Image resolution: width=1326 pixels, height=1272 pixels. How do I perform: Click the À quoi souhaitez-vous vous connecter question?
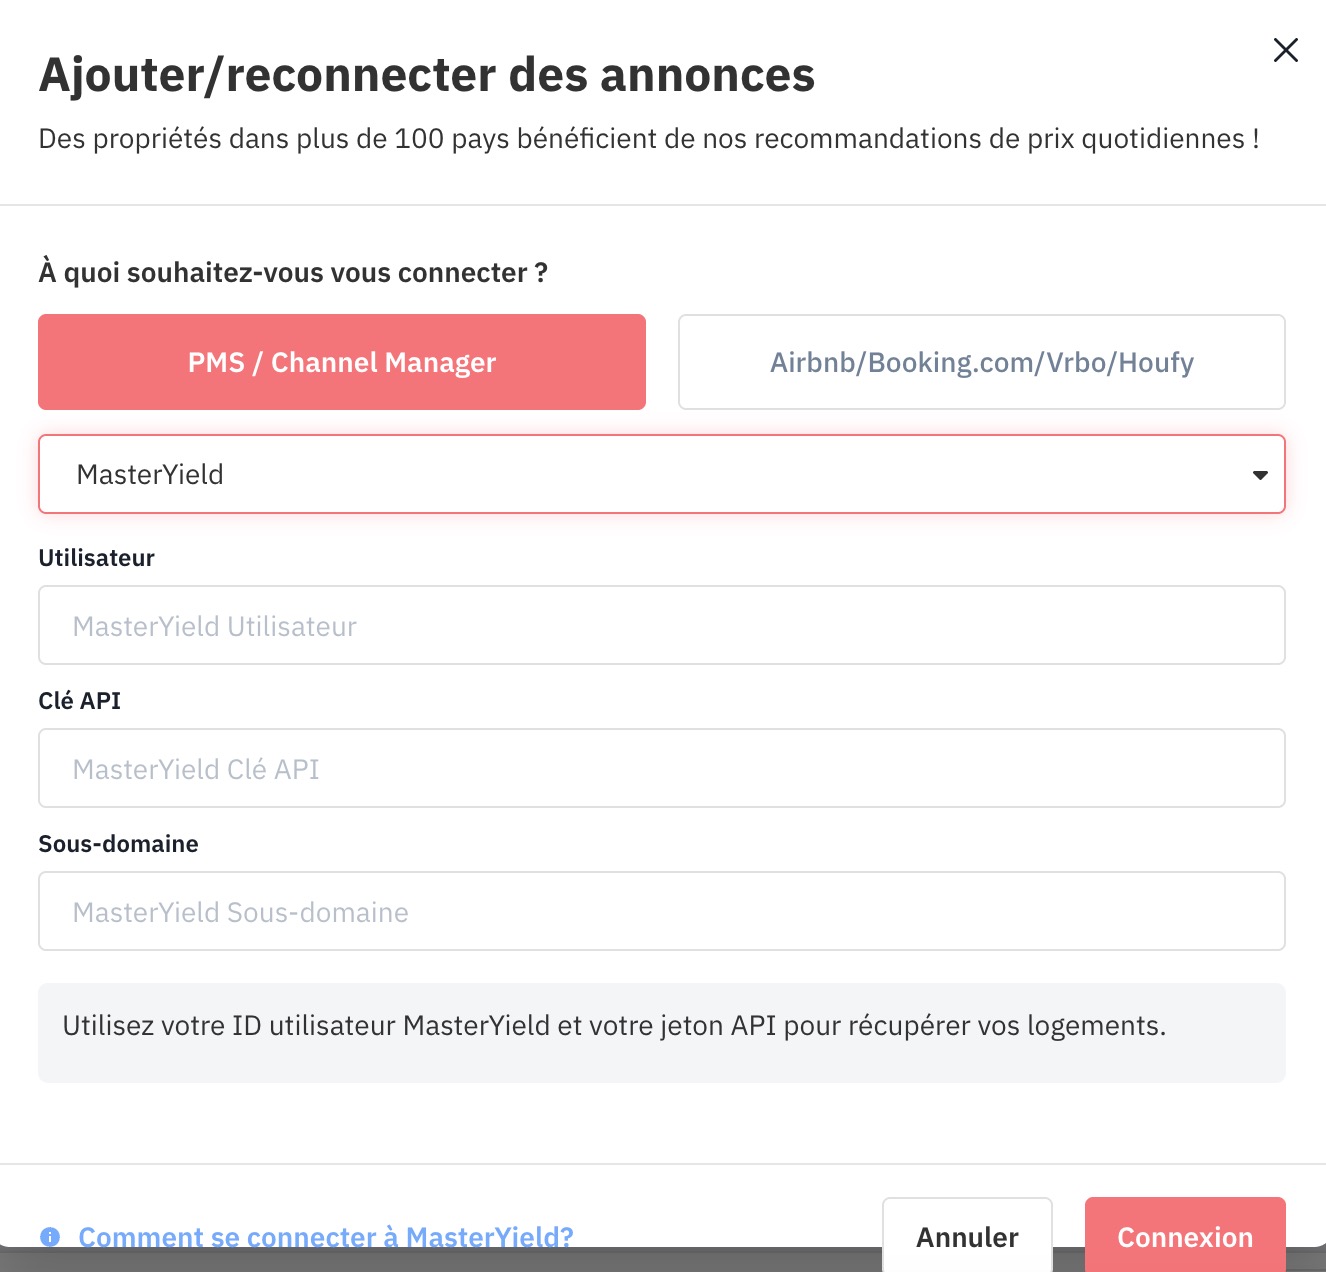(x=293, y=273)
